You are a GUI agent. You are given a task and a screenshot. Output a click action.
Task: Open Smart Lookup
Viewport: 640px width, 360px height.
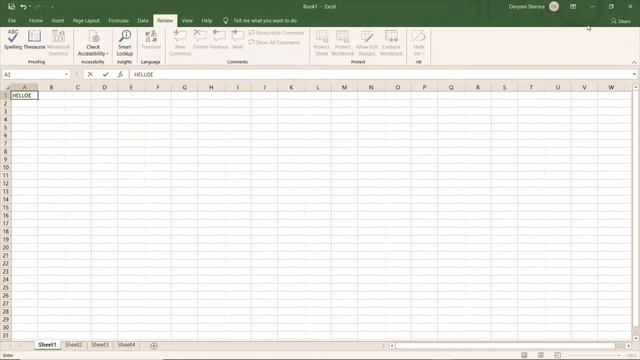pyautogui.click(x=124, y=42)
